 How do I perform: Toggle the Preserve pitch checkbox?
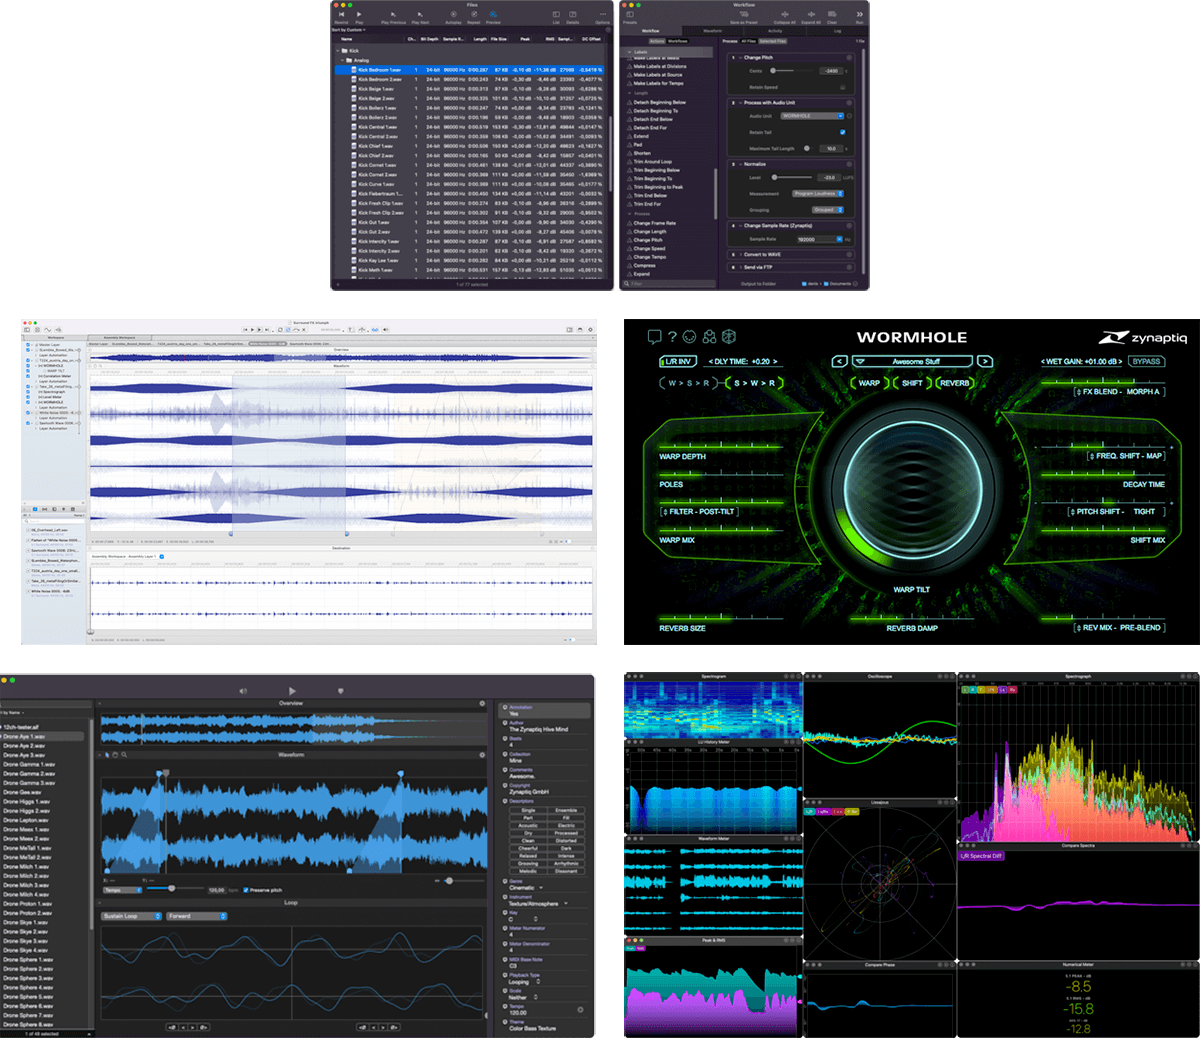tap(246, 890)
